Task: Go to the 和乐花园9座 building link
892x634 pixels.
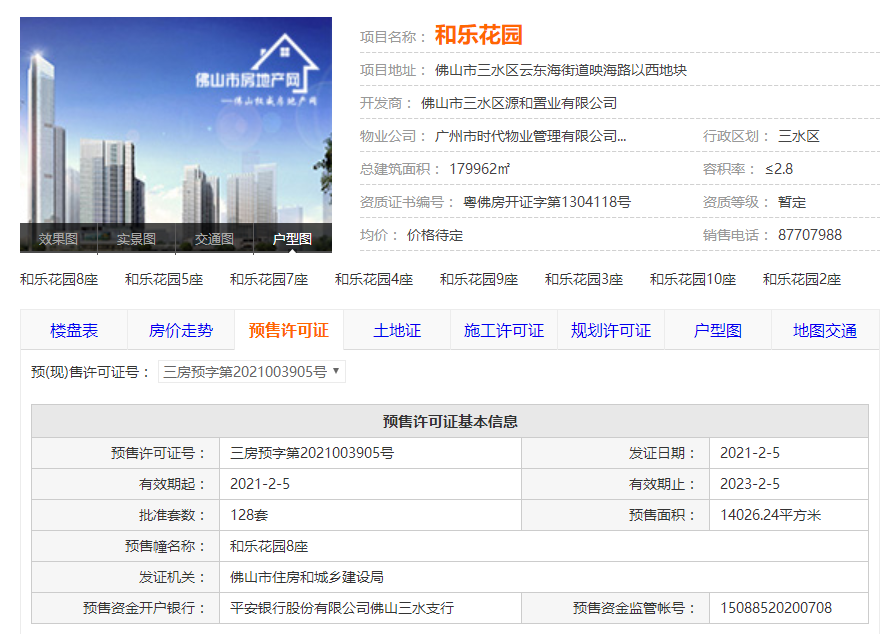Action: (479, 279)
